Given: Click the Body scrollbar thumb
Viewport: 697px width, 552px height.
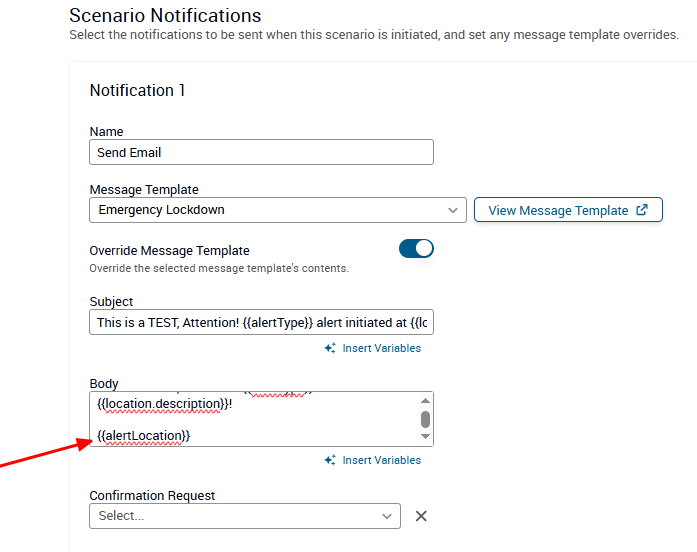Looking at the screenshot, I should pyautogui.click(x=425, y=419).
